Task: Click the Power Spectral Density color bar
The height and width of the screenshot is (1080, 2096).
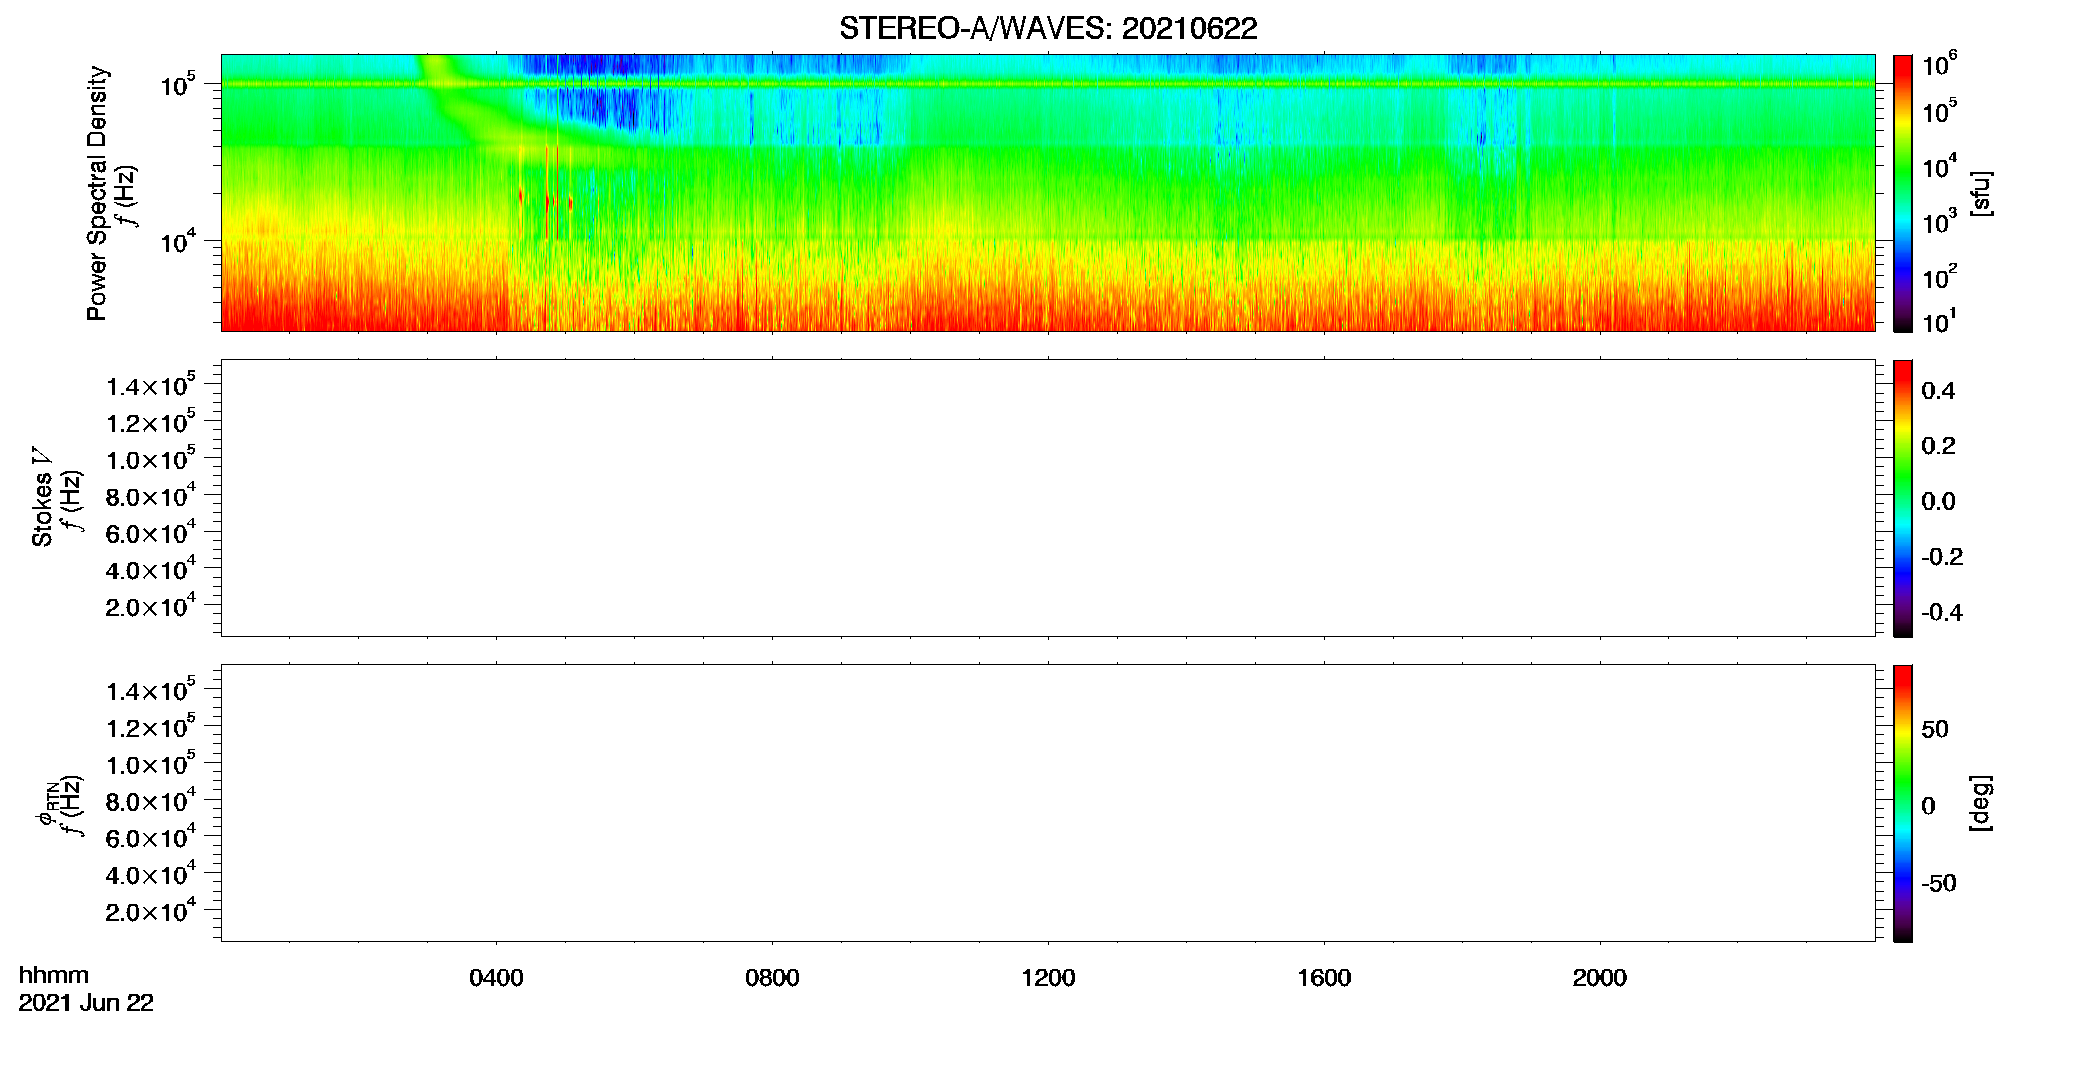Action: click(x=1903, y=193)
